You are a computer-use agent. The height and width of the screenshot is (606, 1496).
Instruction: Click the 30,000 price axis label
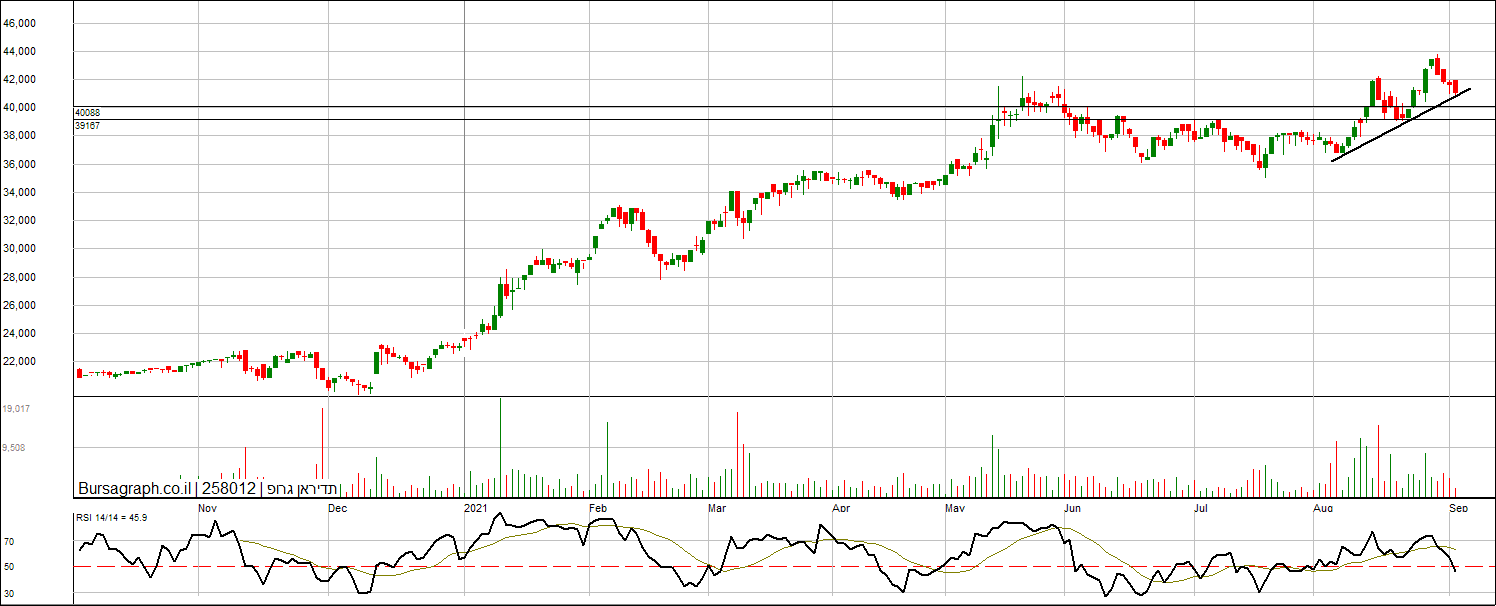20,248
